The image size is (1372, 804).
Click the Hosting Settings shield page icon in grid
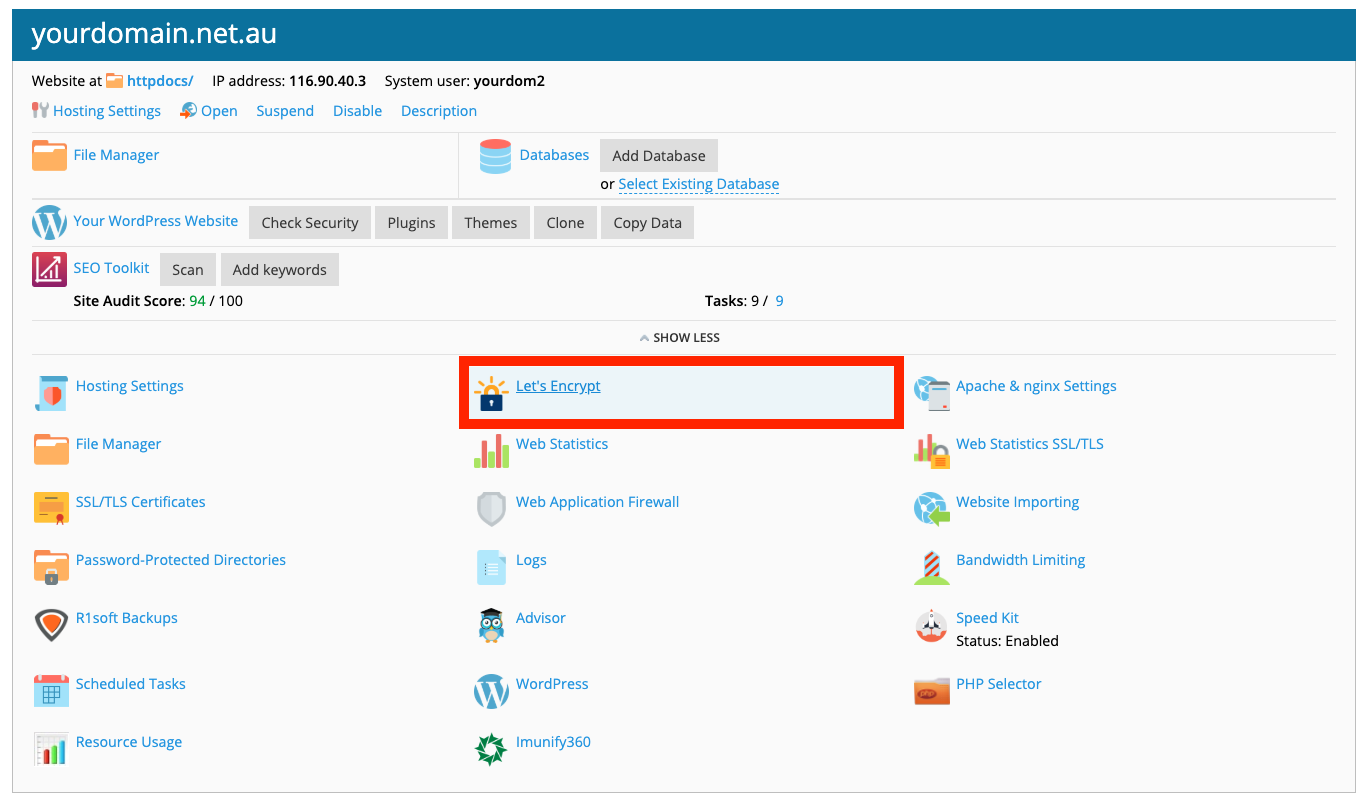coord(51,393)
